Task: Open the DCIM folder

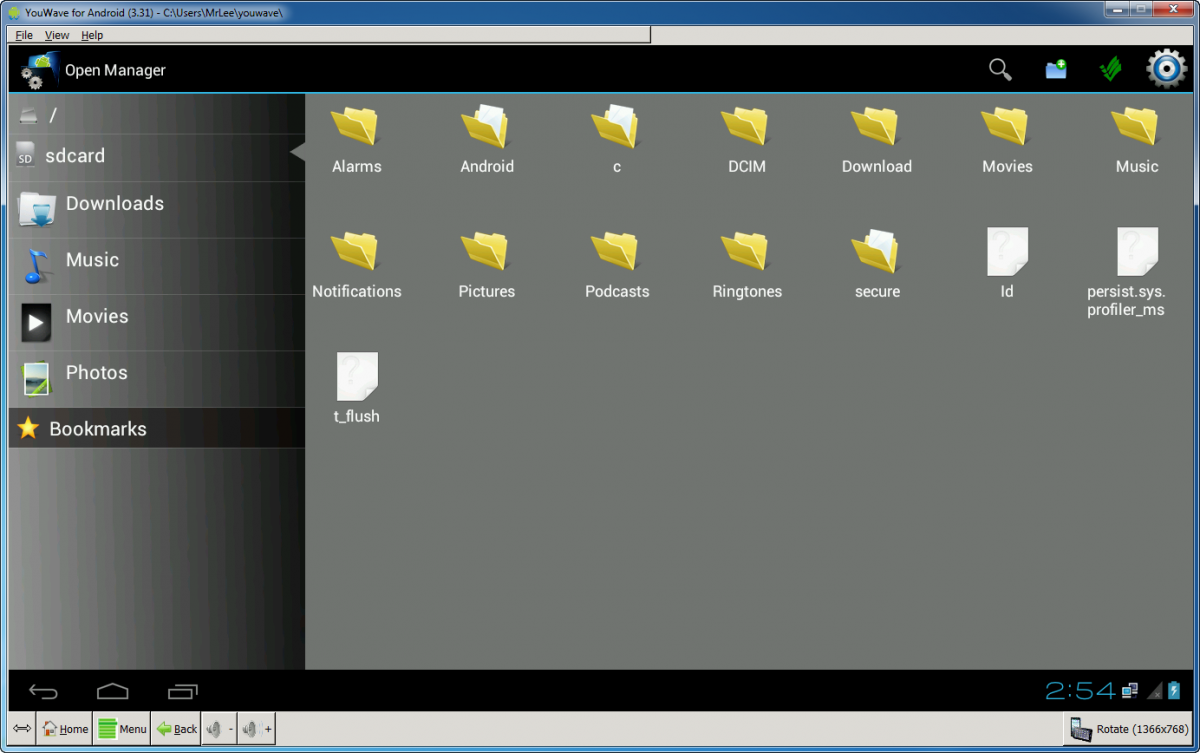Action: click(x=746, y=140)
